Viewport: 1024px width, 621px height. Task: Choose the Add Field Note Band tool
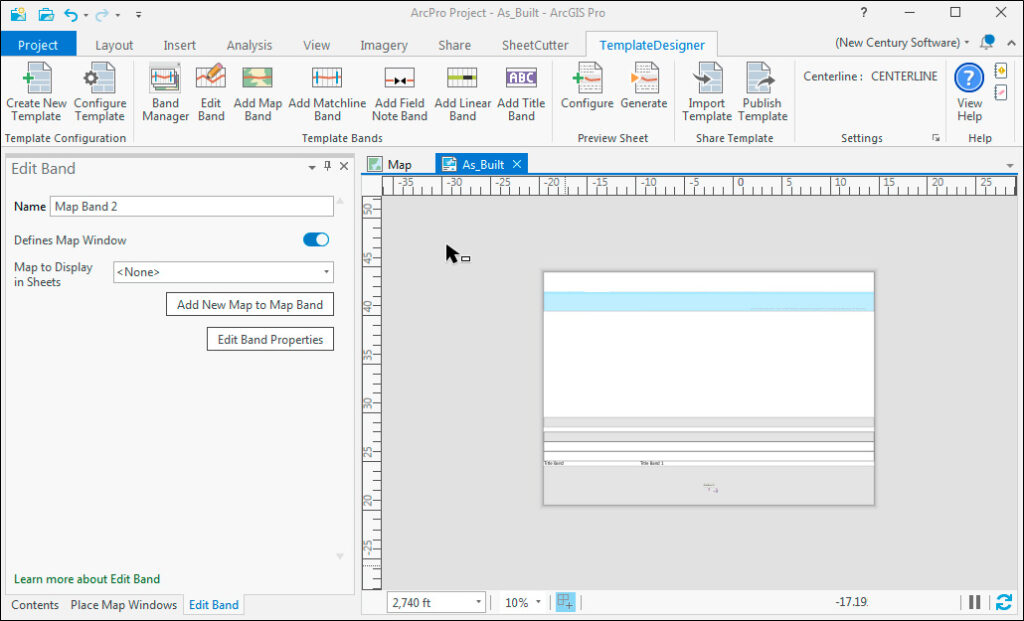[399, 79]
